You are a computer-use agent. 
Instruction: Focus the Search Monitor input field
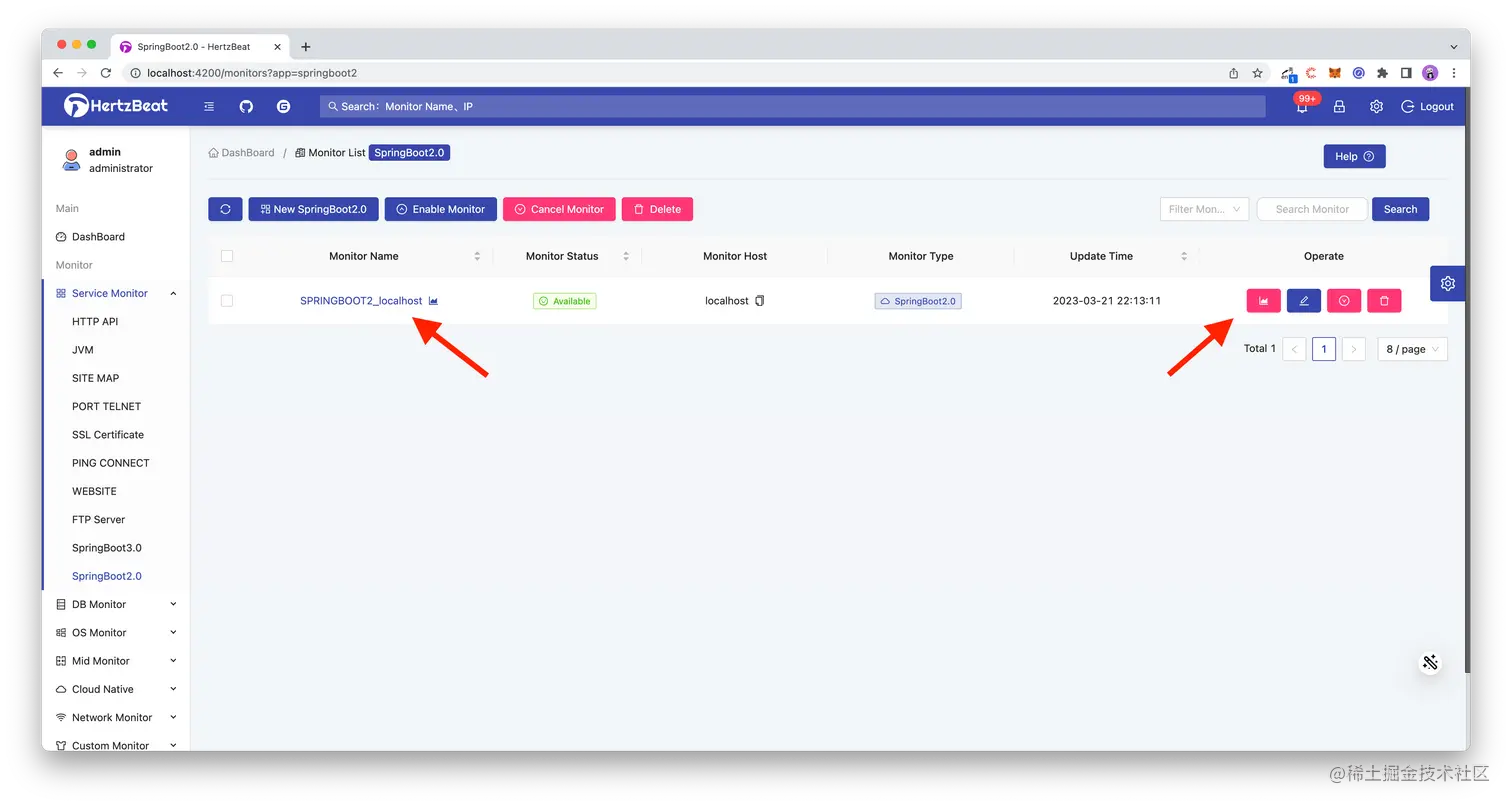pyautogui.click(x=1312, y=209)
